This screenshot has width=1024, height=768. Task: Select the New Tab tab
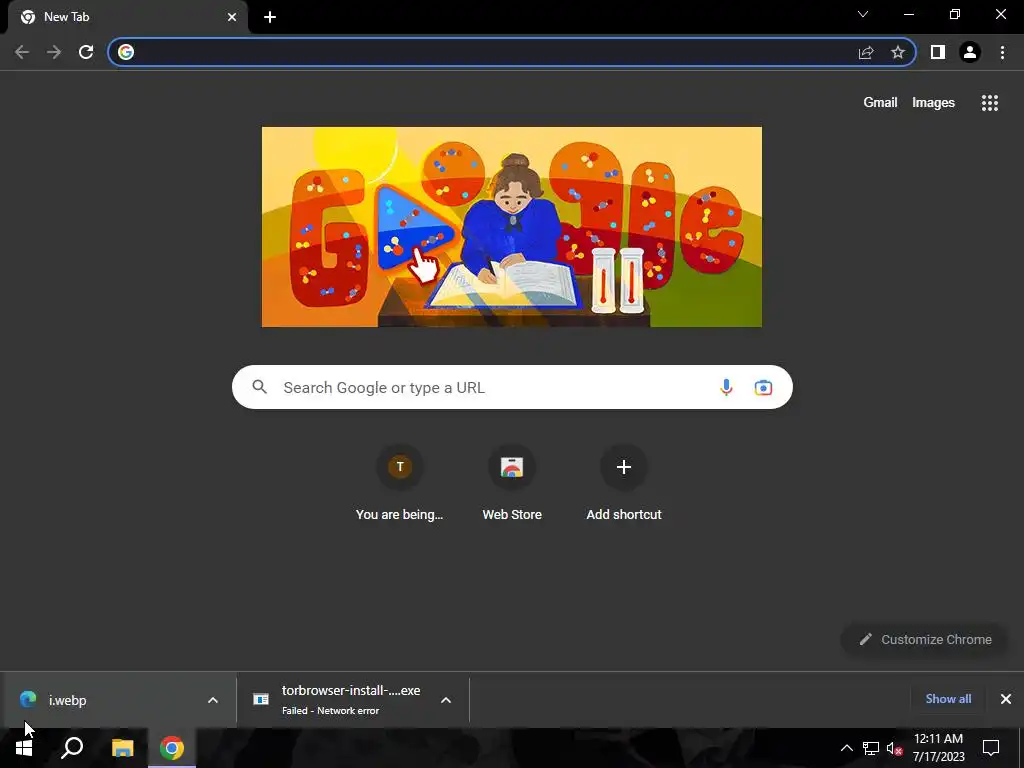pyautogui.click(x=127, y=17)
